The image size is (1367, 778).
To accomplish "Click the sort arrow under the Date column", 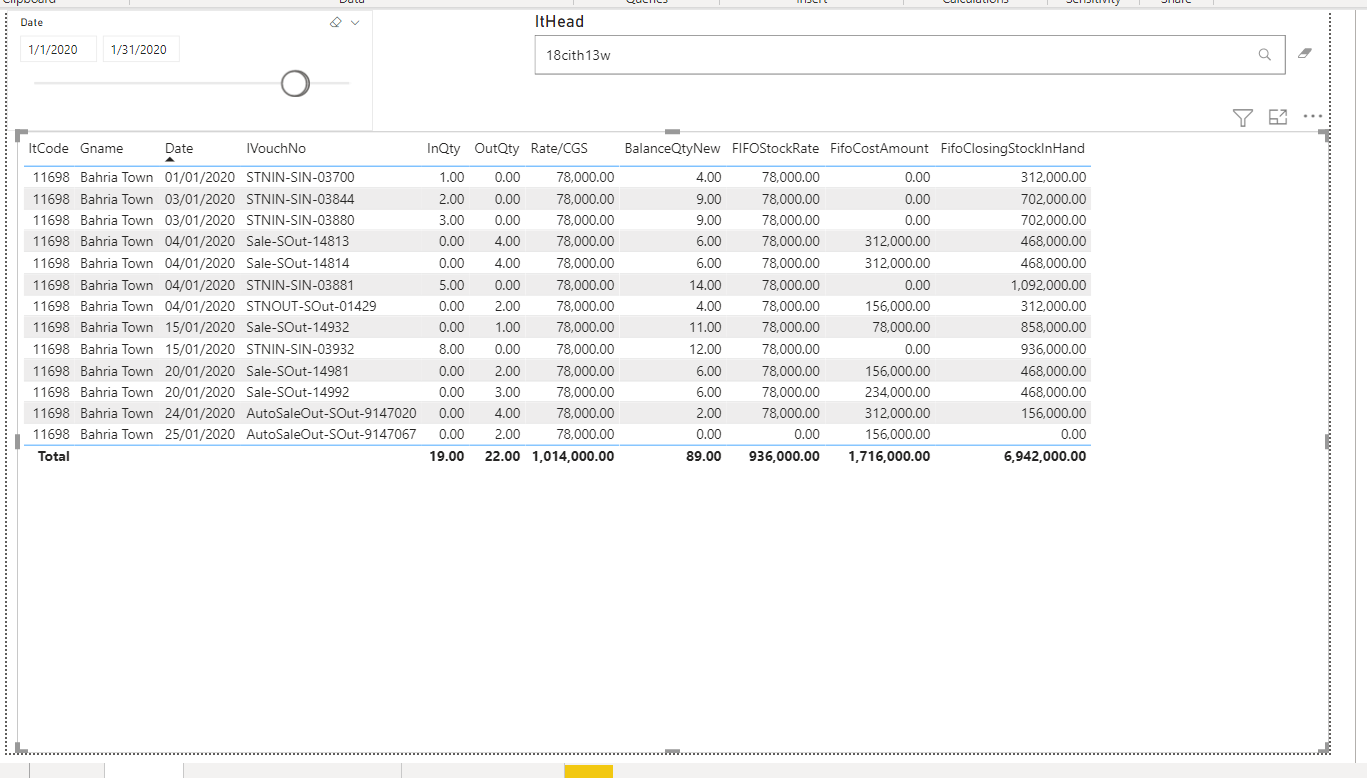I will (x=170, y=159).
